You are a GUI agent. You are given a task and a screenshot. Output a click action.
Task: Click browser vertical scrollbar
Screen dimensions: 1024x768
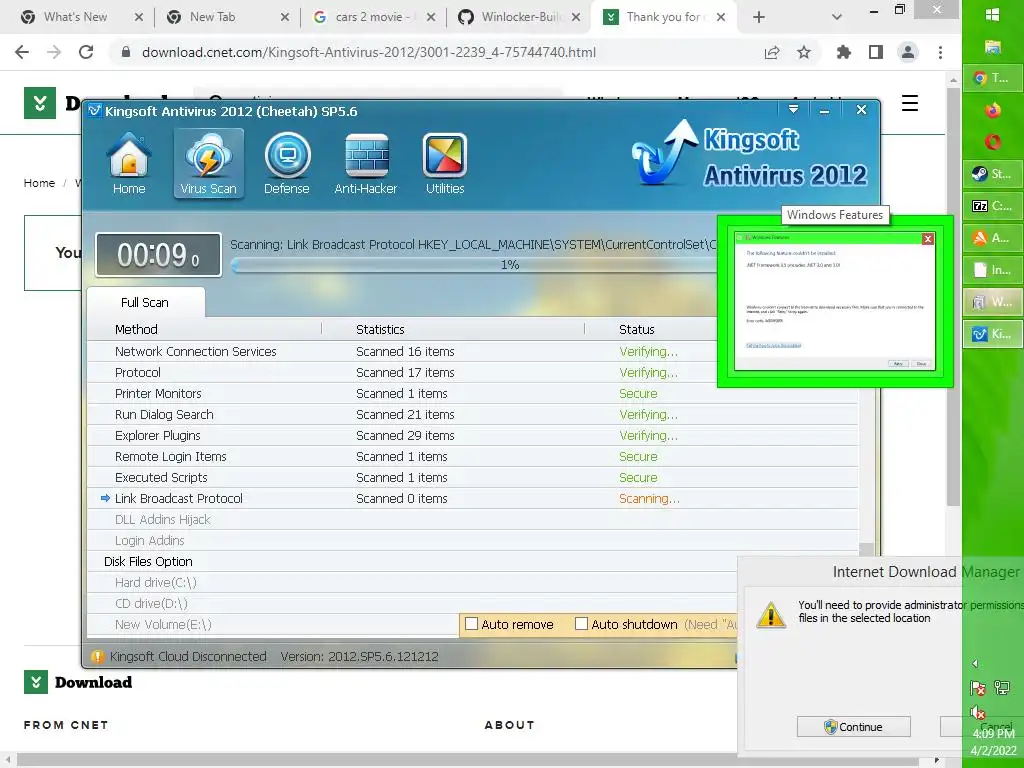coord(953,295)
